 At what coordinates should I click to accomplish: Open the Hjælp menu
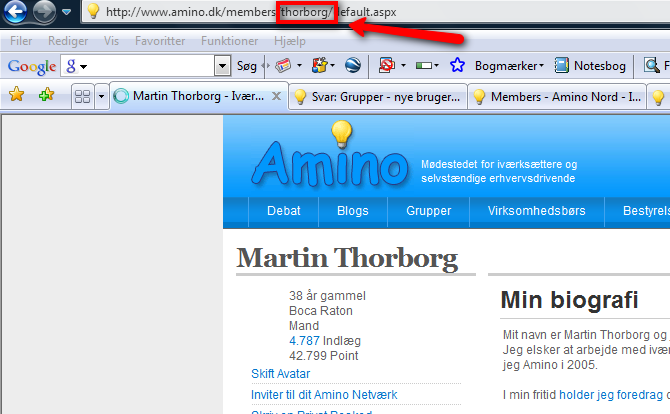tap(290, 41)
